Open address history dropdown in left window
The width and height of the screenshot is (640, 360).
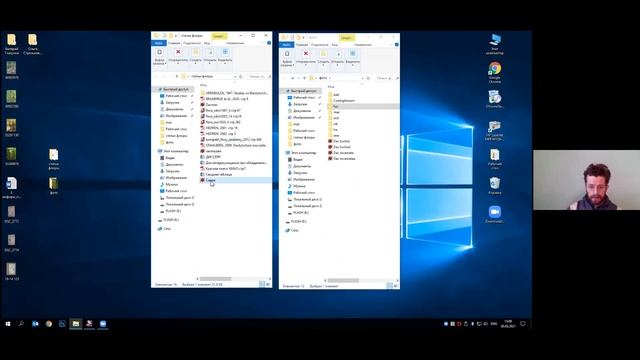[235, 76]
